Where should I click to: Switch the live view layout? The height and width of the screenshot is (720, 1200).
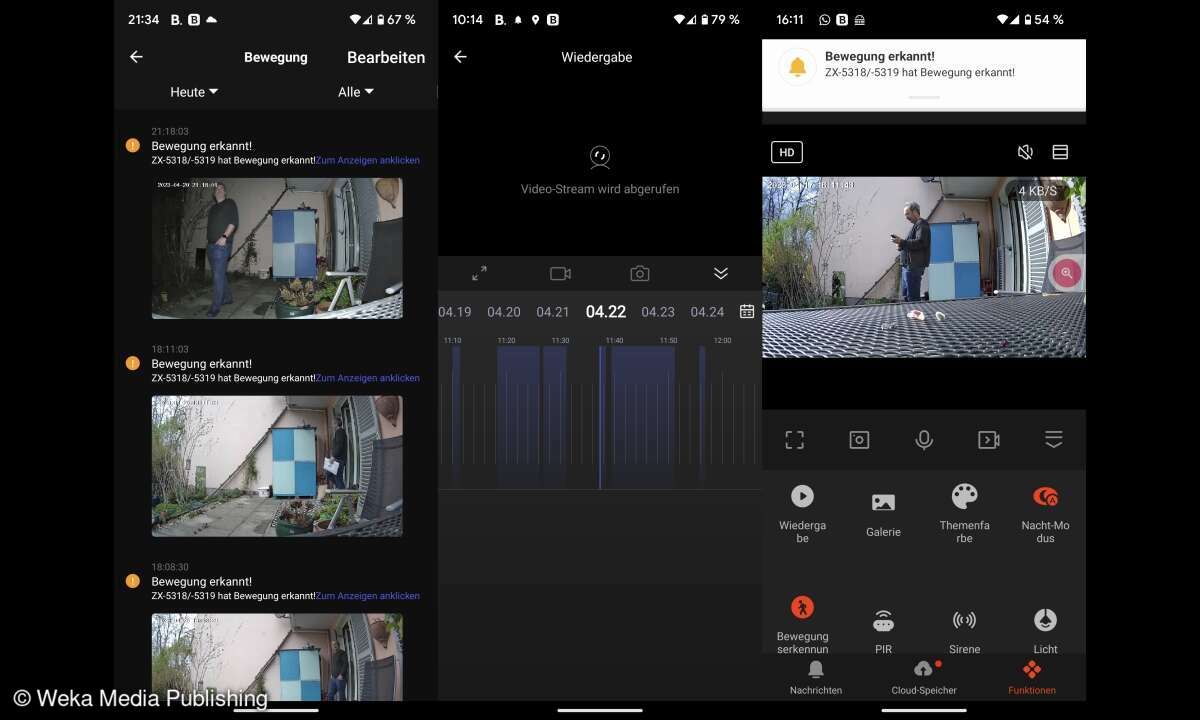(1061, 152)
